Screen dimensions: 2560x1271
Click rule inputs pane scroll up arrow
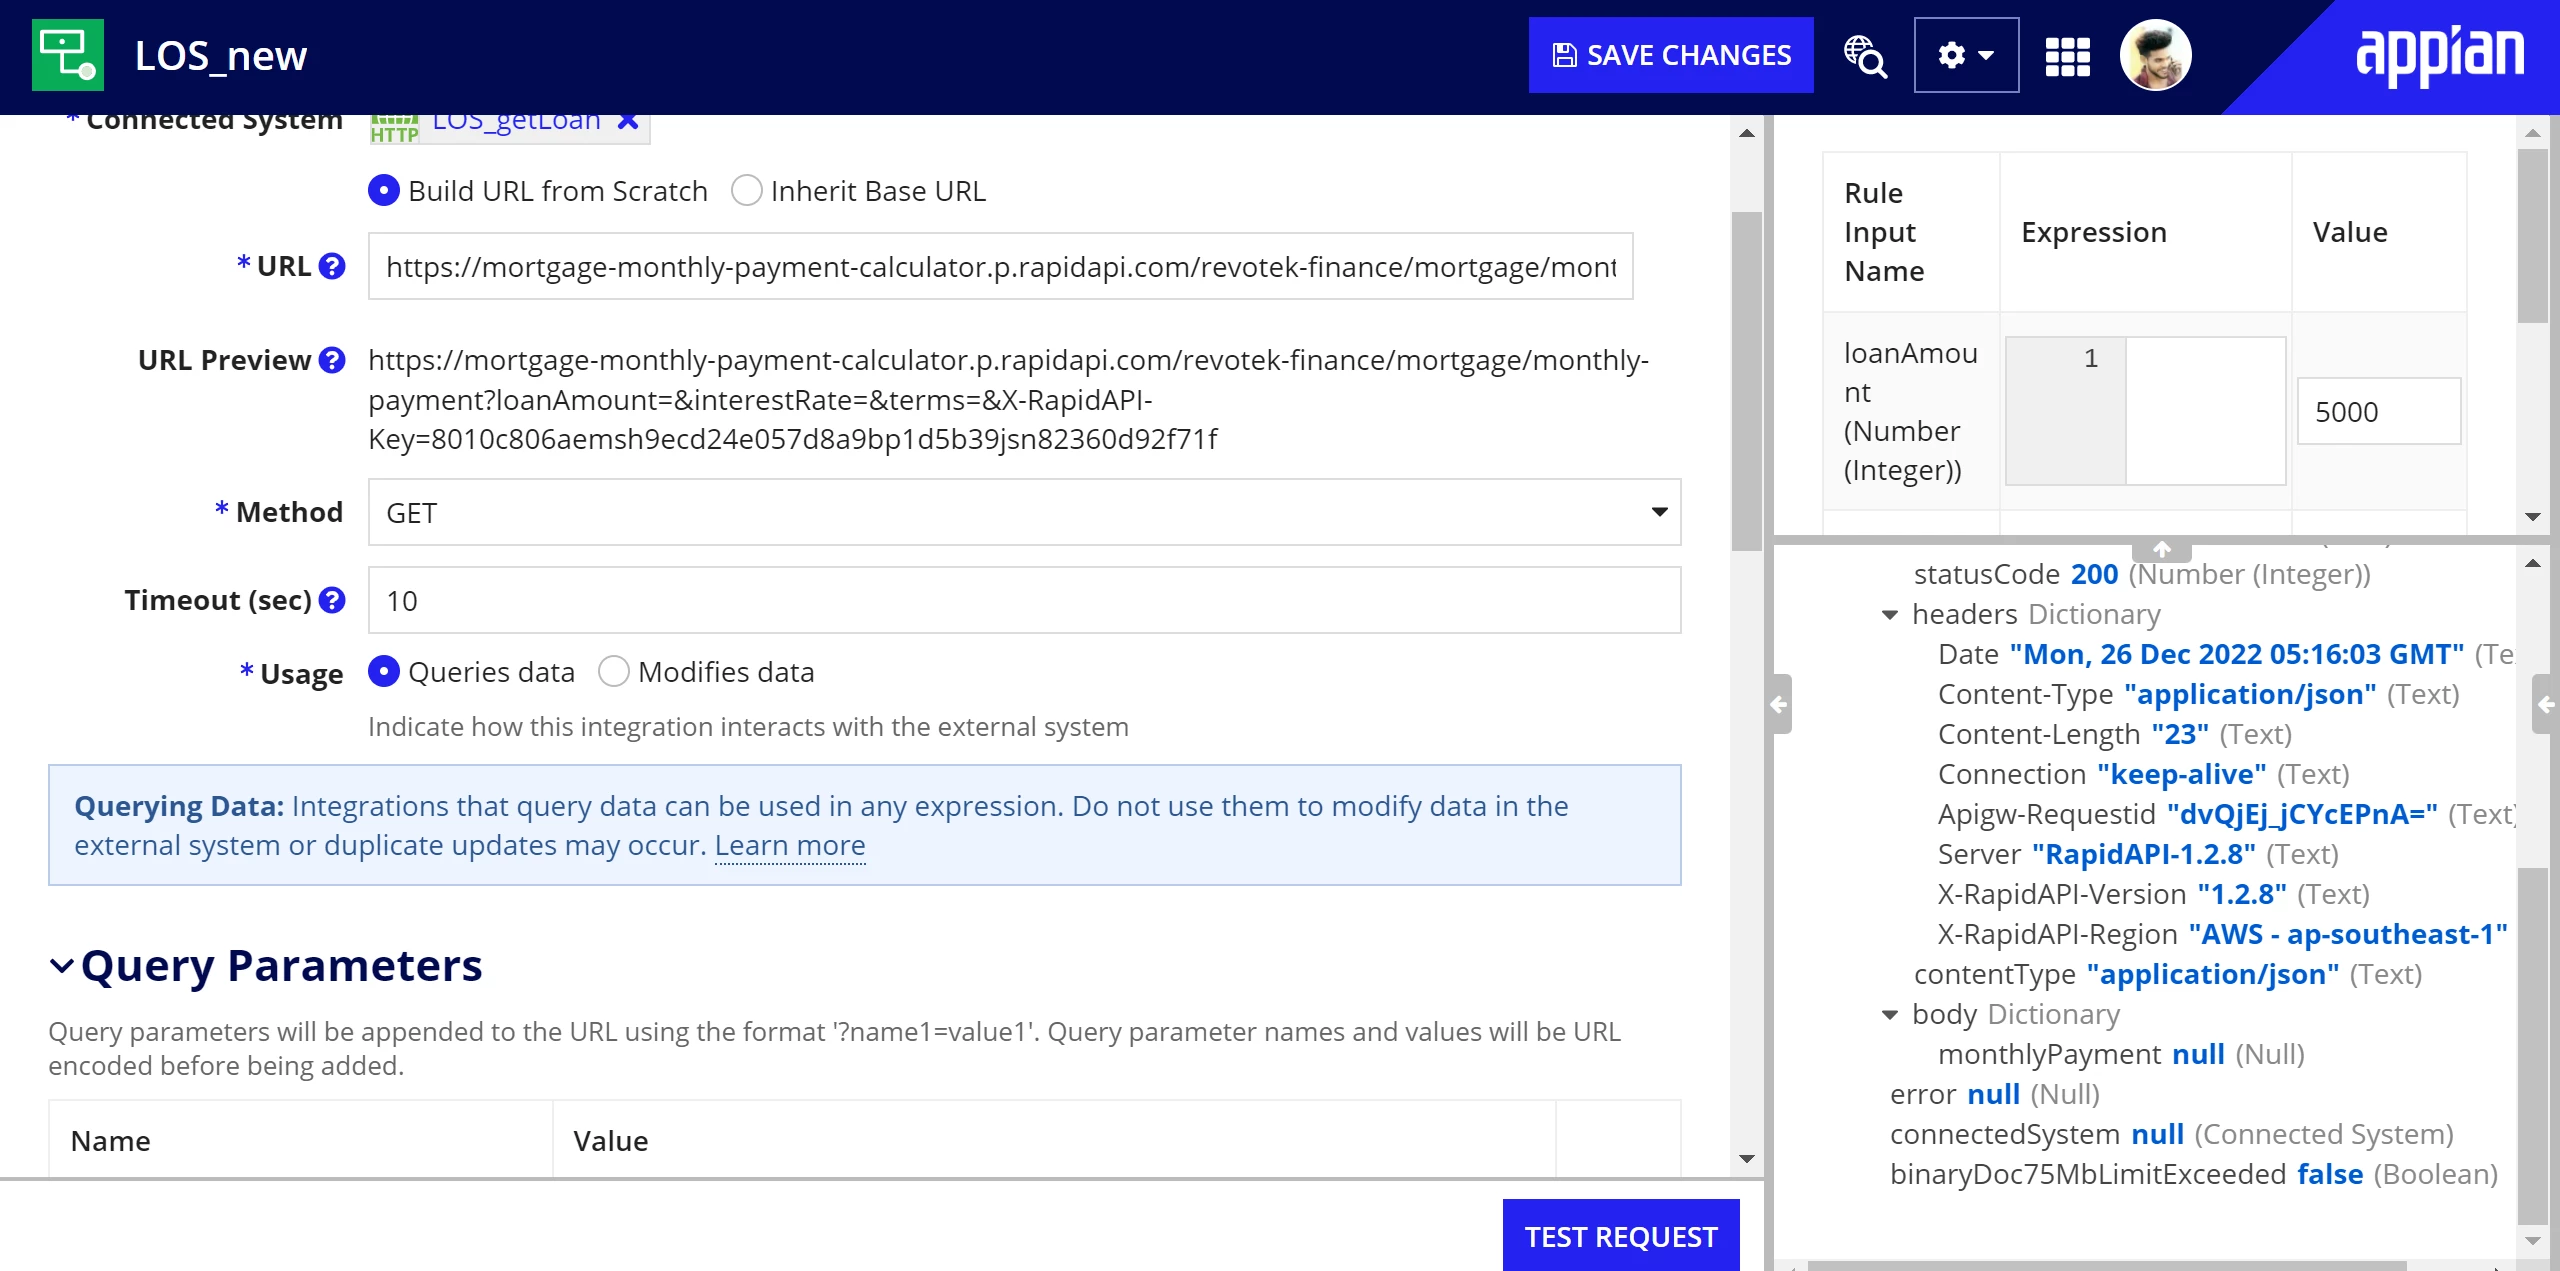tap(2533, 133)
